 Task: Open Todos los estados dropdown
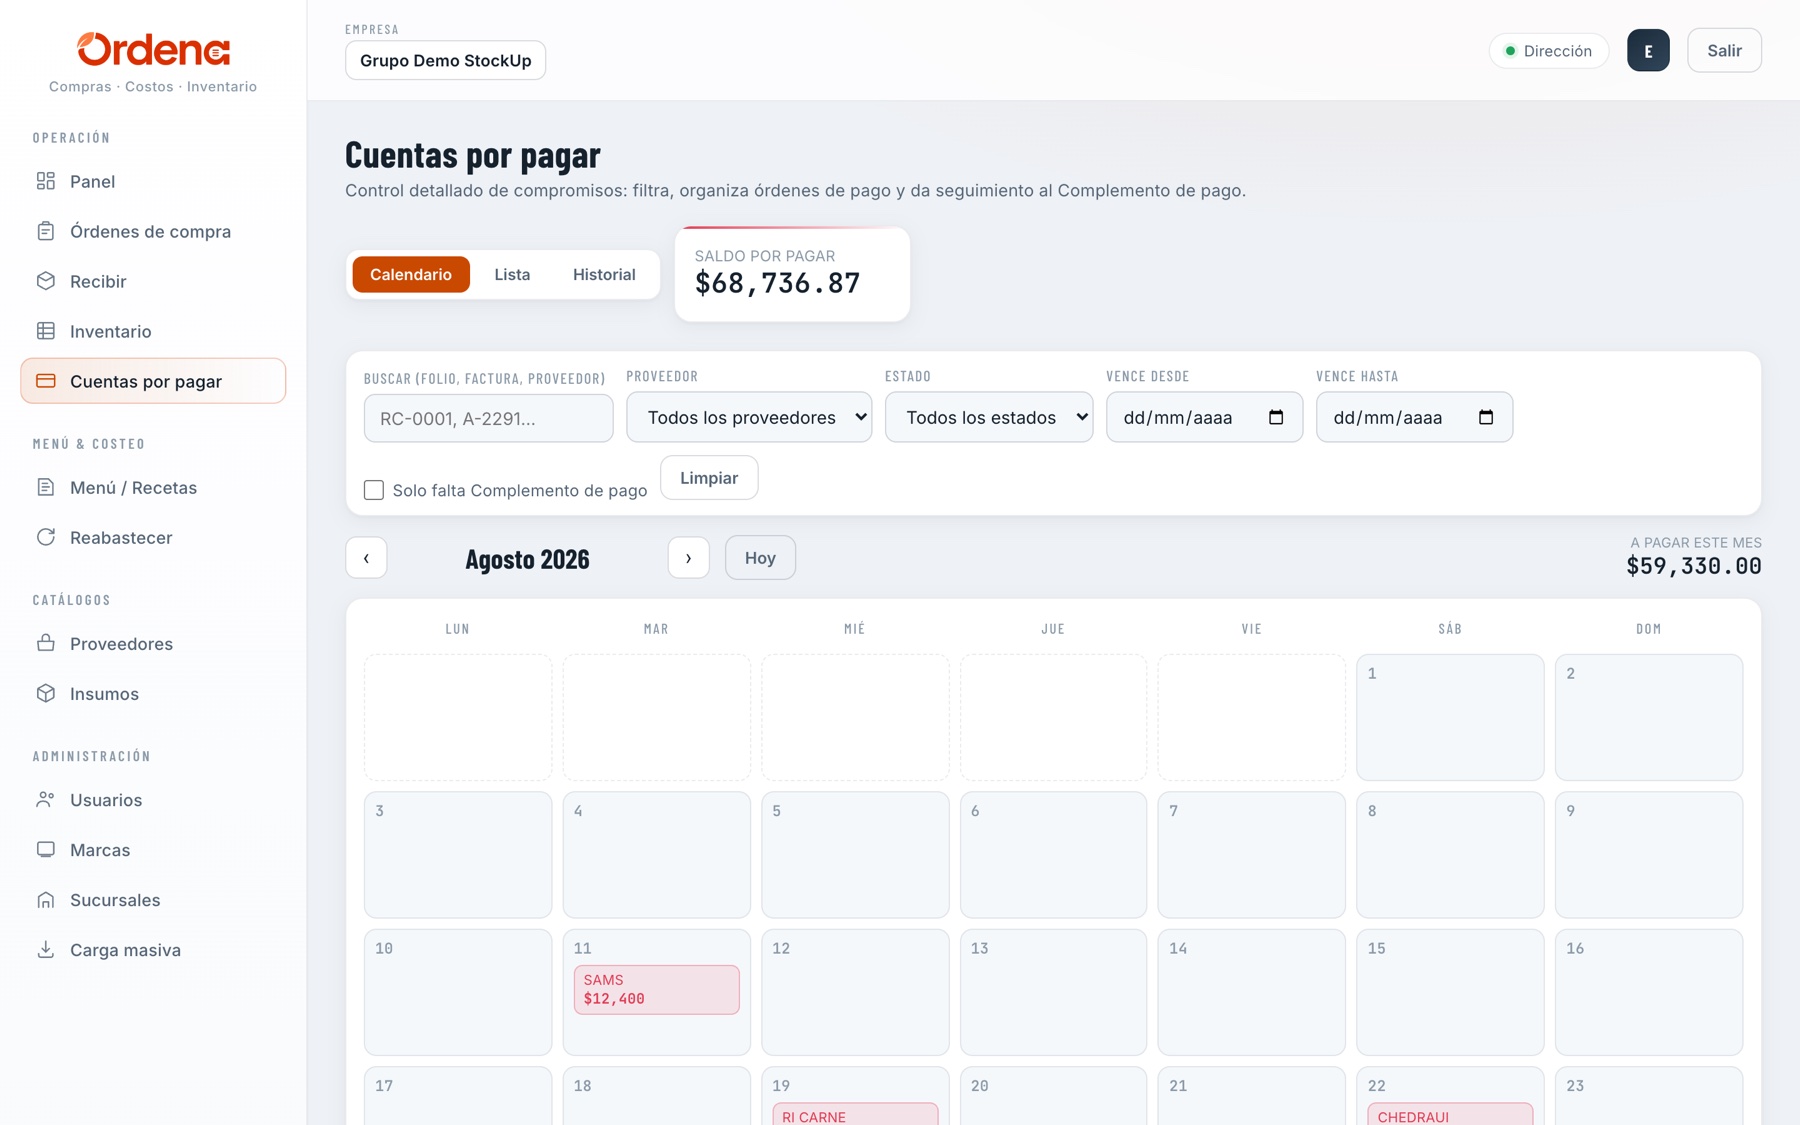[x=989, y=417]
